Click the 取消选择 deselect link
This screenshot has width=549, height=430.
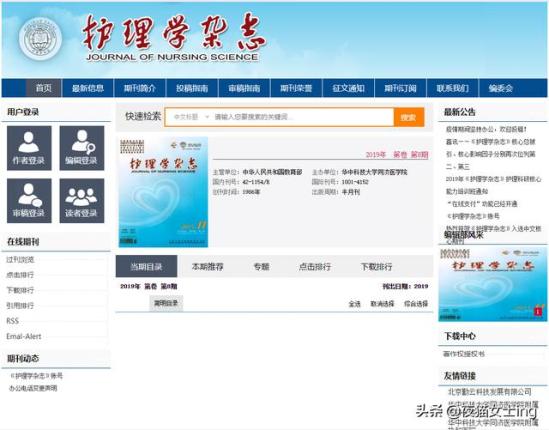point(382,304)
